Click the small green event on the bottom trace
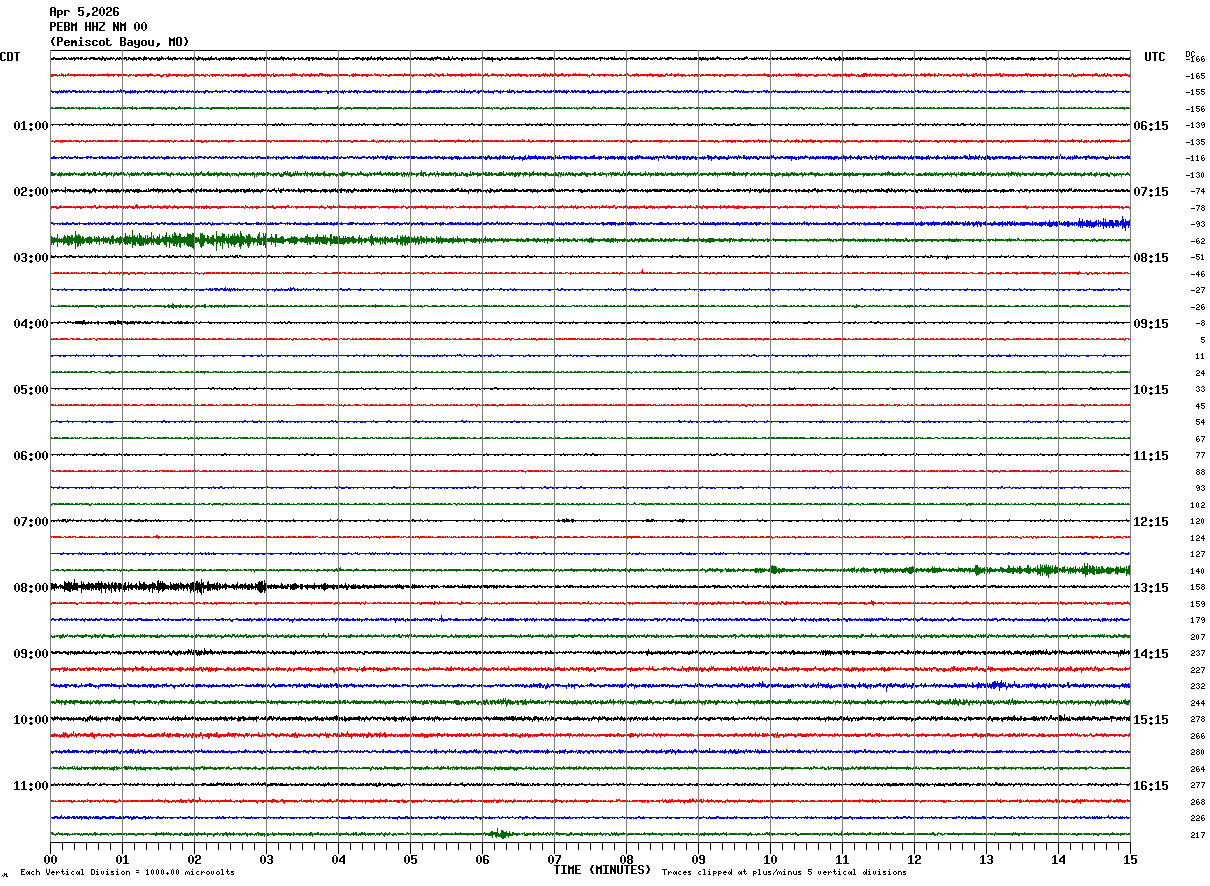Image resolution: width=1210 pixels, height=886 pixels. pyautogui.click(x=500, y=834)
